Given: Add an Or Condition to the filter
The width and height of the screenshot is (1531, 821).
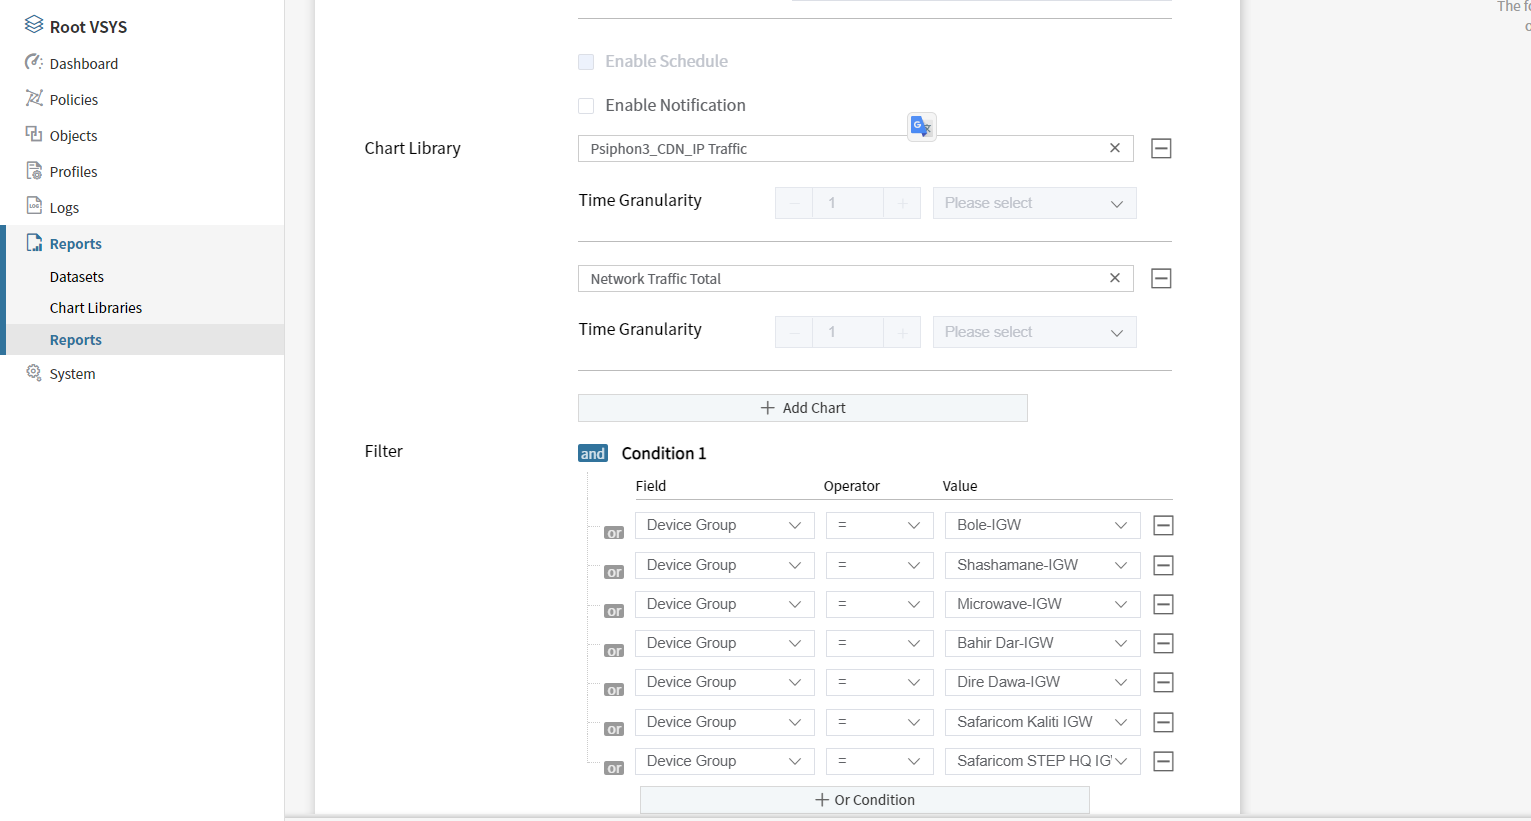Looking at the screenshot, I should click(864, 800).
